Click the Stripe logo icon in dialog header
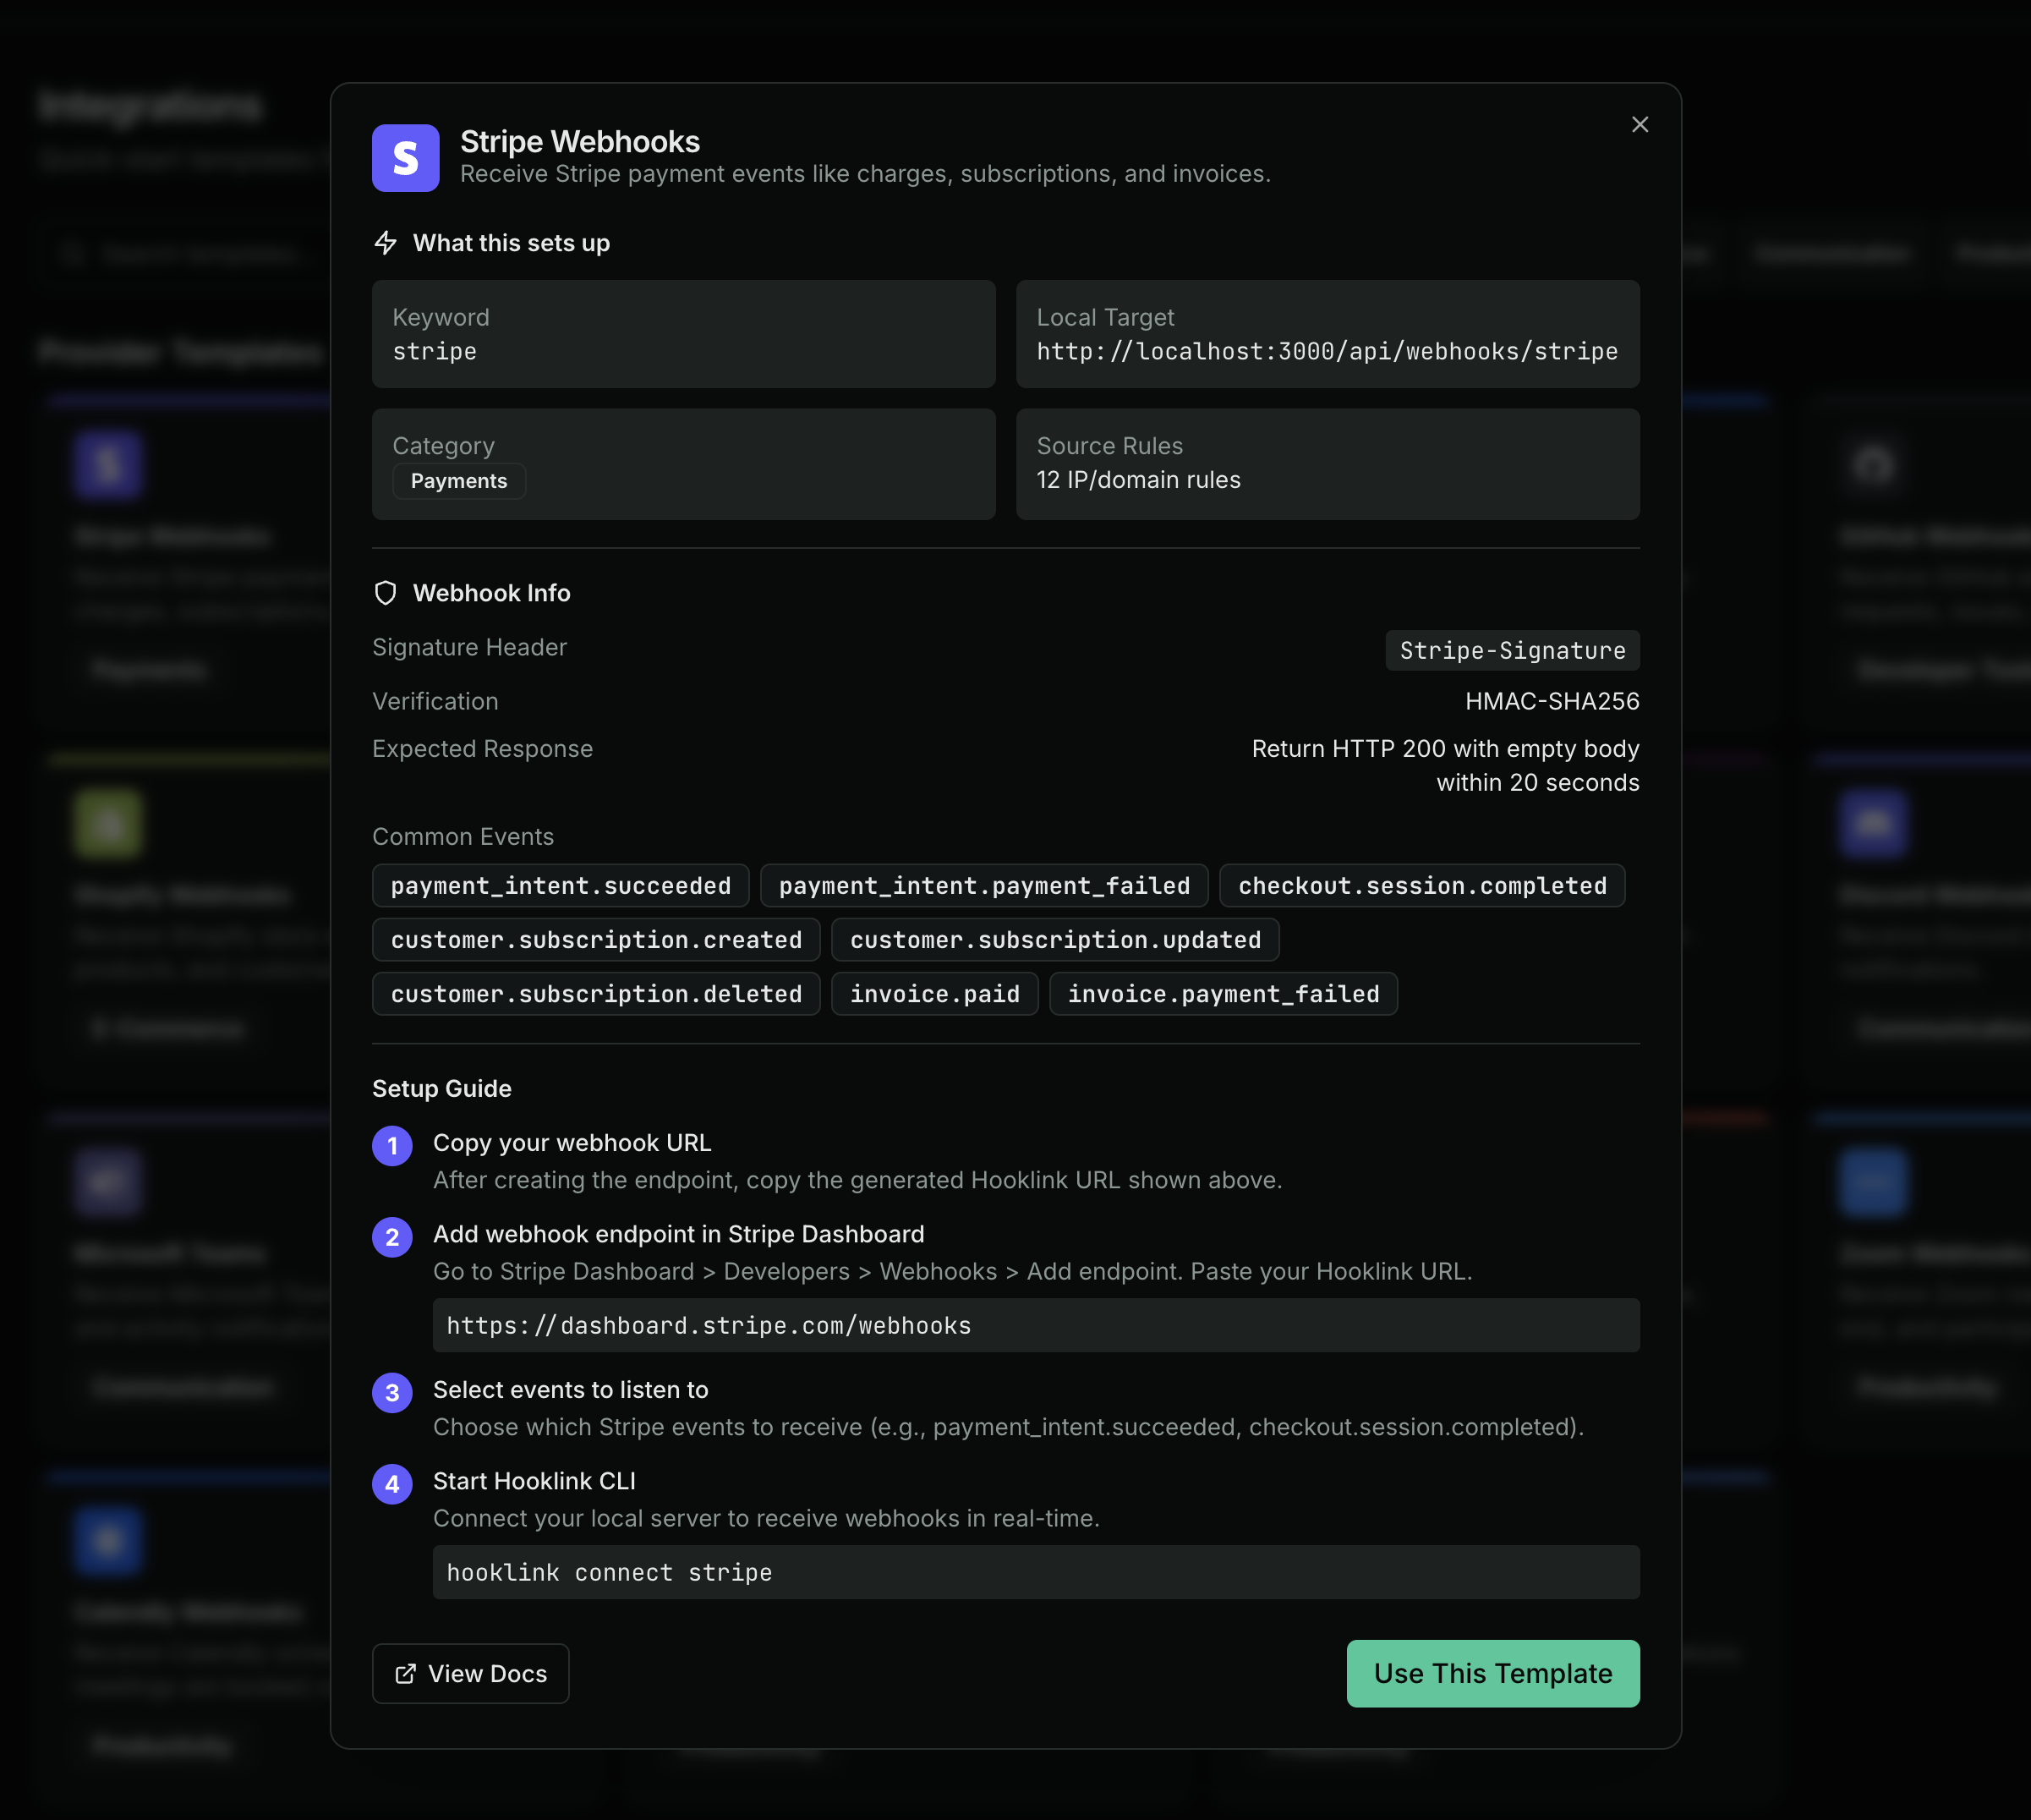The height and width of the screenshot is (1820, 2031). [404, 157]
